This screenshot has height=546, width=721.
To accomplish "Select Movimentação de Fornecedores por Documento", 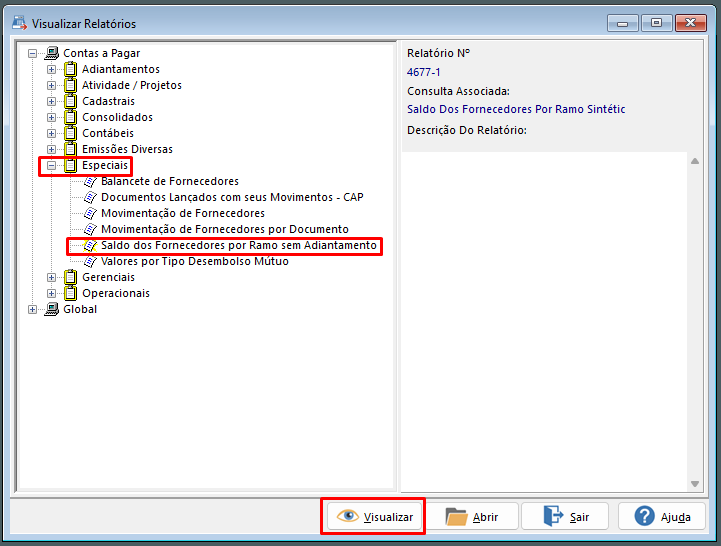I will click(x=225, y=229).
